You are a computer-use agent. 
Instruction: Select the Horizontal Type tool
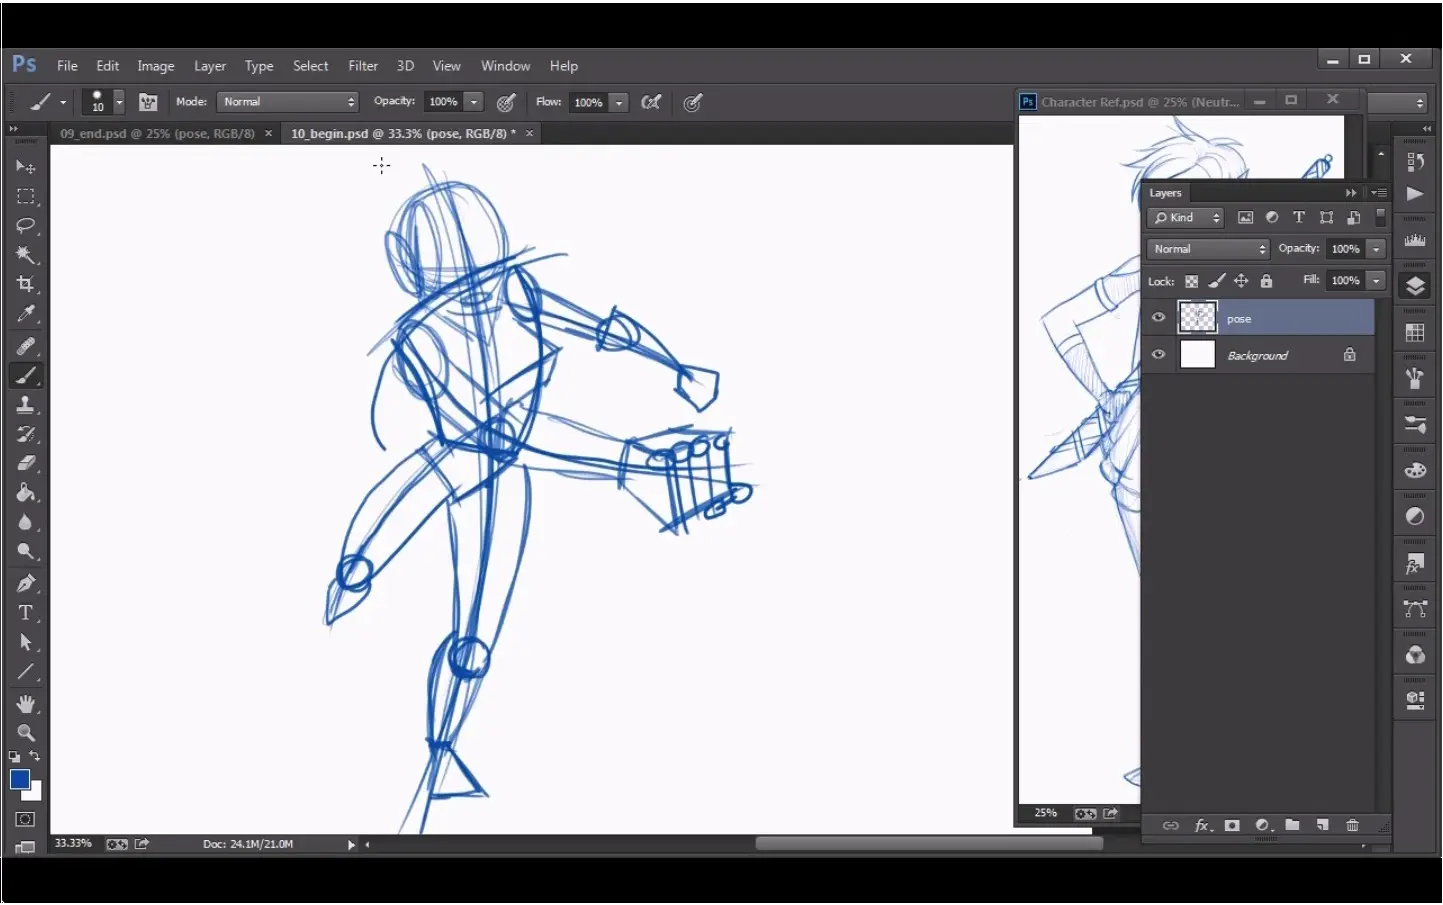pyautogui.click(x=26, y=613)
